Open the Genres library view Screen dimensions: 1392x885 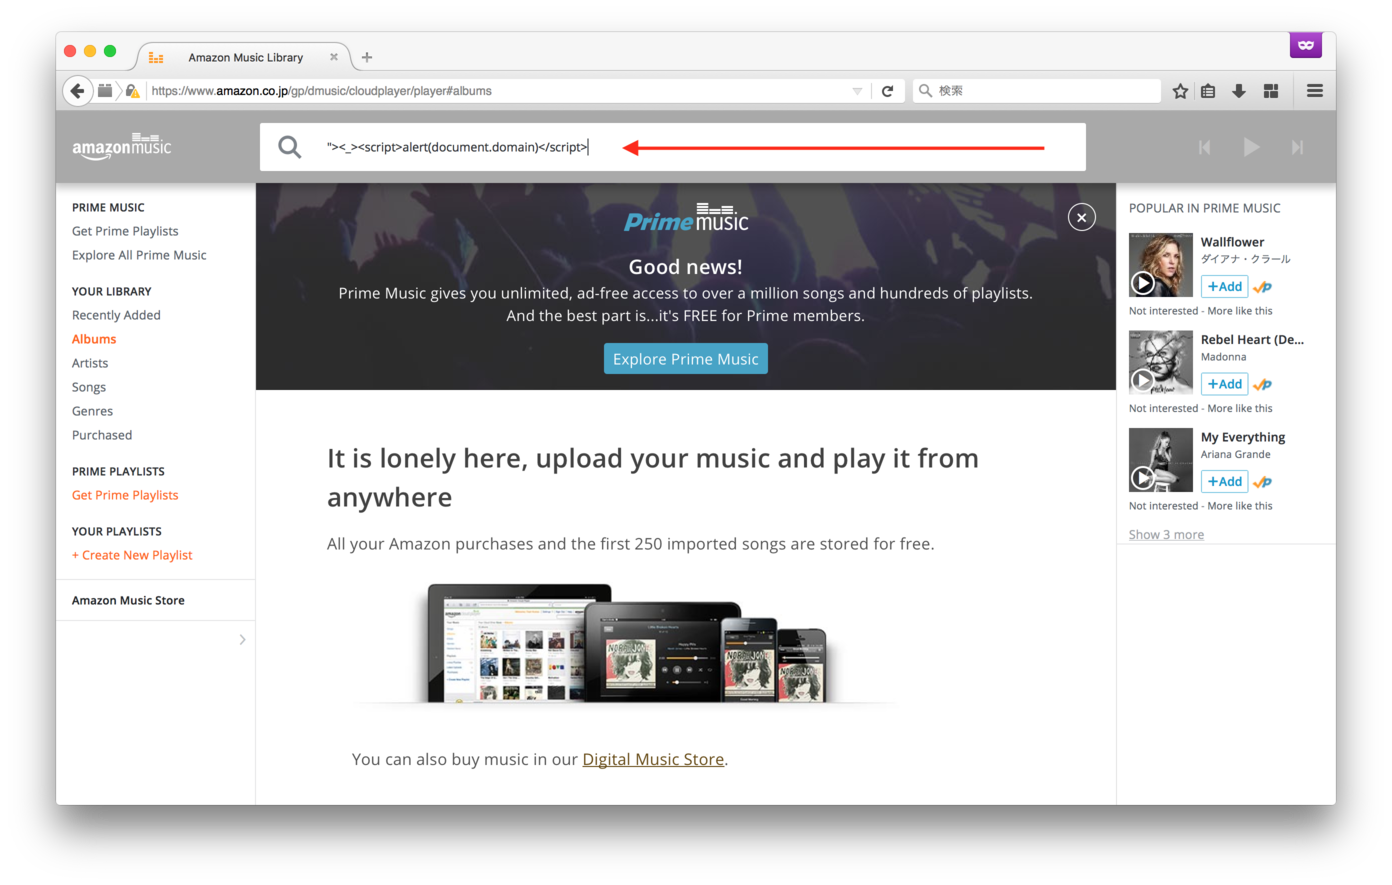coord(92,411)
